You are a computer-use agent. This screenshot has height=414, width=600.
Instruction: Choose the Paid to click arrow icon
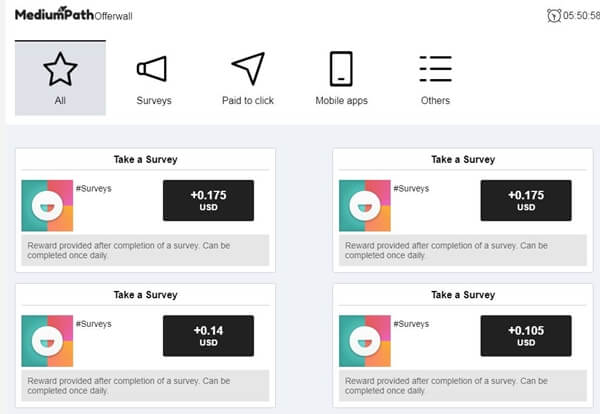(248, 68)
